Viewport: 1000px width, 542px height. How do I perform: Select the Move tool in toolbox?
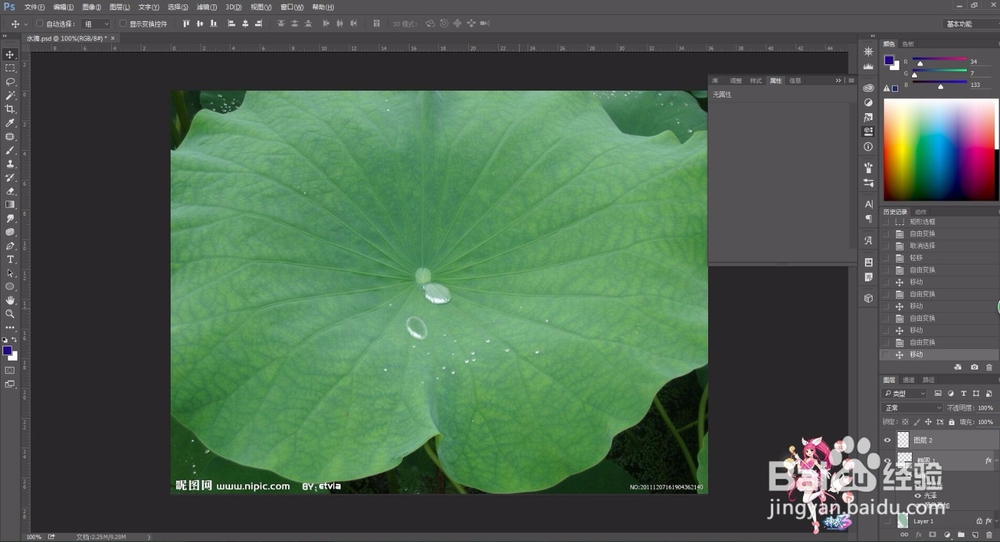click(x=10, y=54)
